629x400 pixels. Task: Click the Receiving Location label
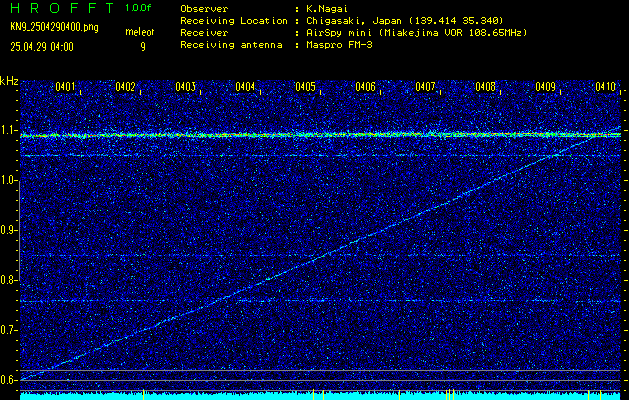point(234,20)
